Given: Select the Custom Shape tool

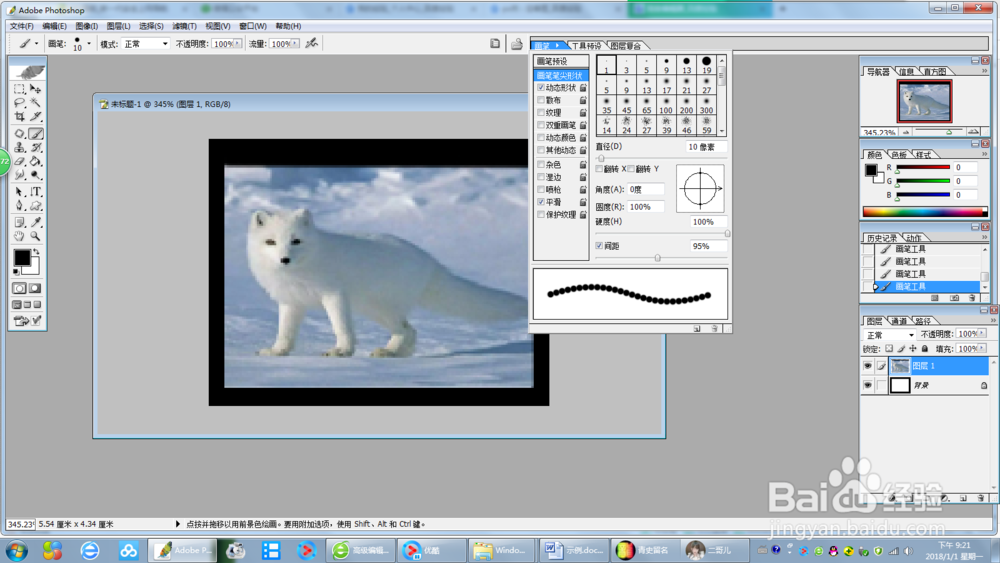Looking at the screenshot, I should click(36, 205).
